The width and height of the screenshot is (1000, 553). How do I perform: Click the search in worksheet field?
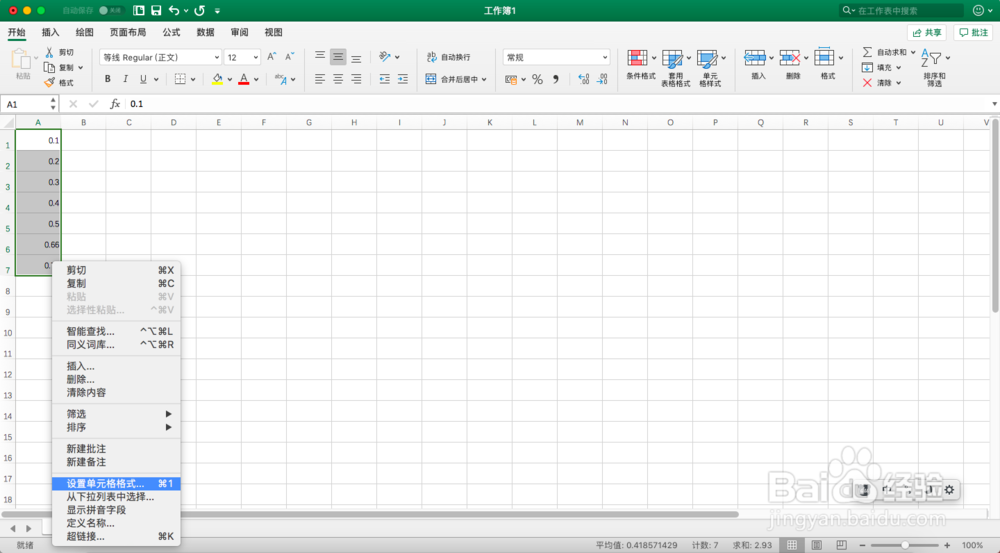901,10
